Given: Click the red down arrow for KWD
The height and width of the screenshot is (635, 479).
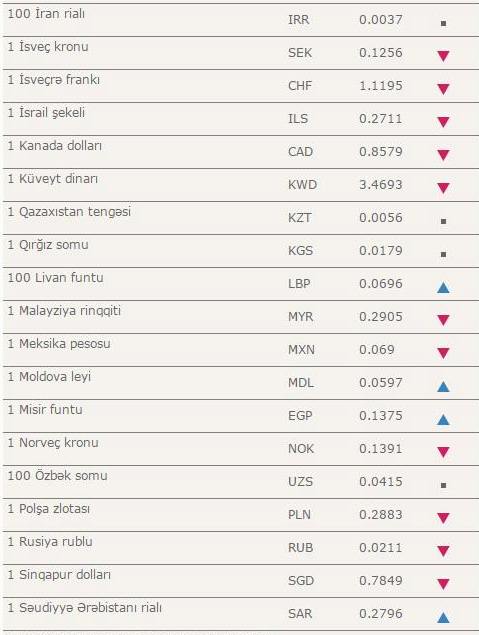Looking at the screenshot, I should point(443,188).
